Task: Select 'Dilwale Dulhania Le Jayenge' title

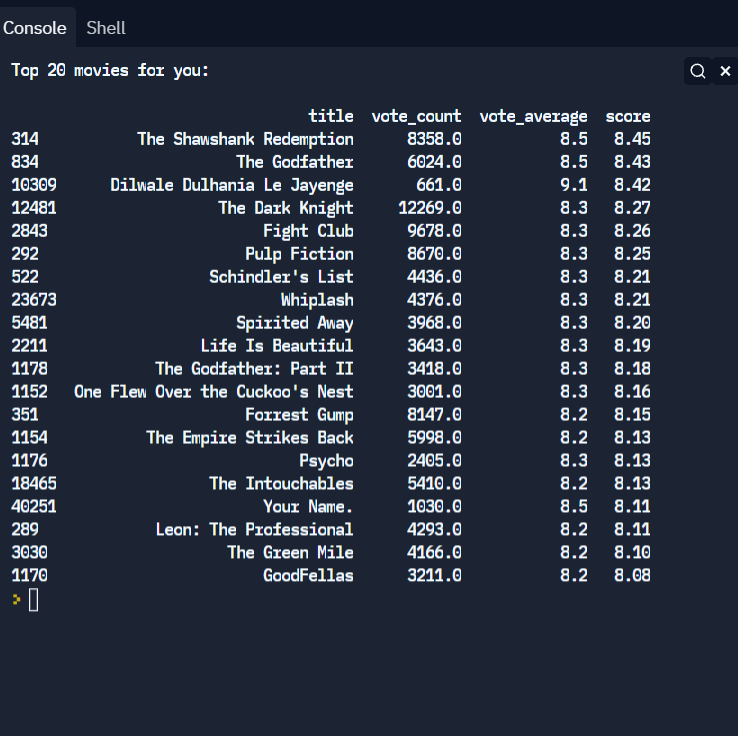Action: click(x=232, y=185)
